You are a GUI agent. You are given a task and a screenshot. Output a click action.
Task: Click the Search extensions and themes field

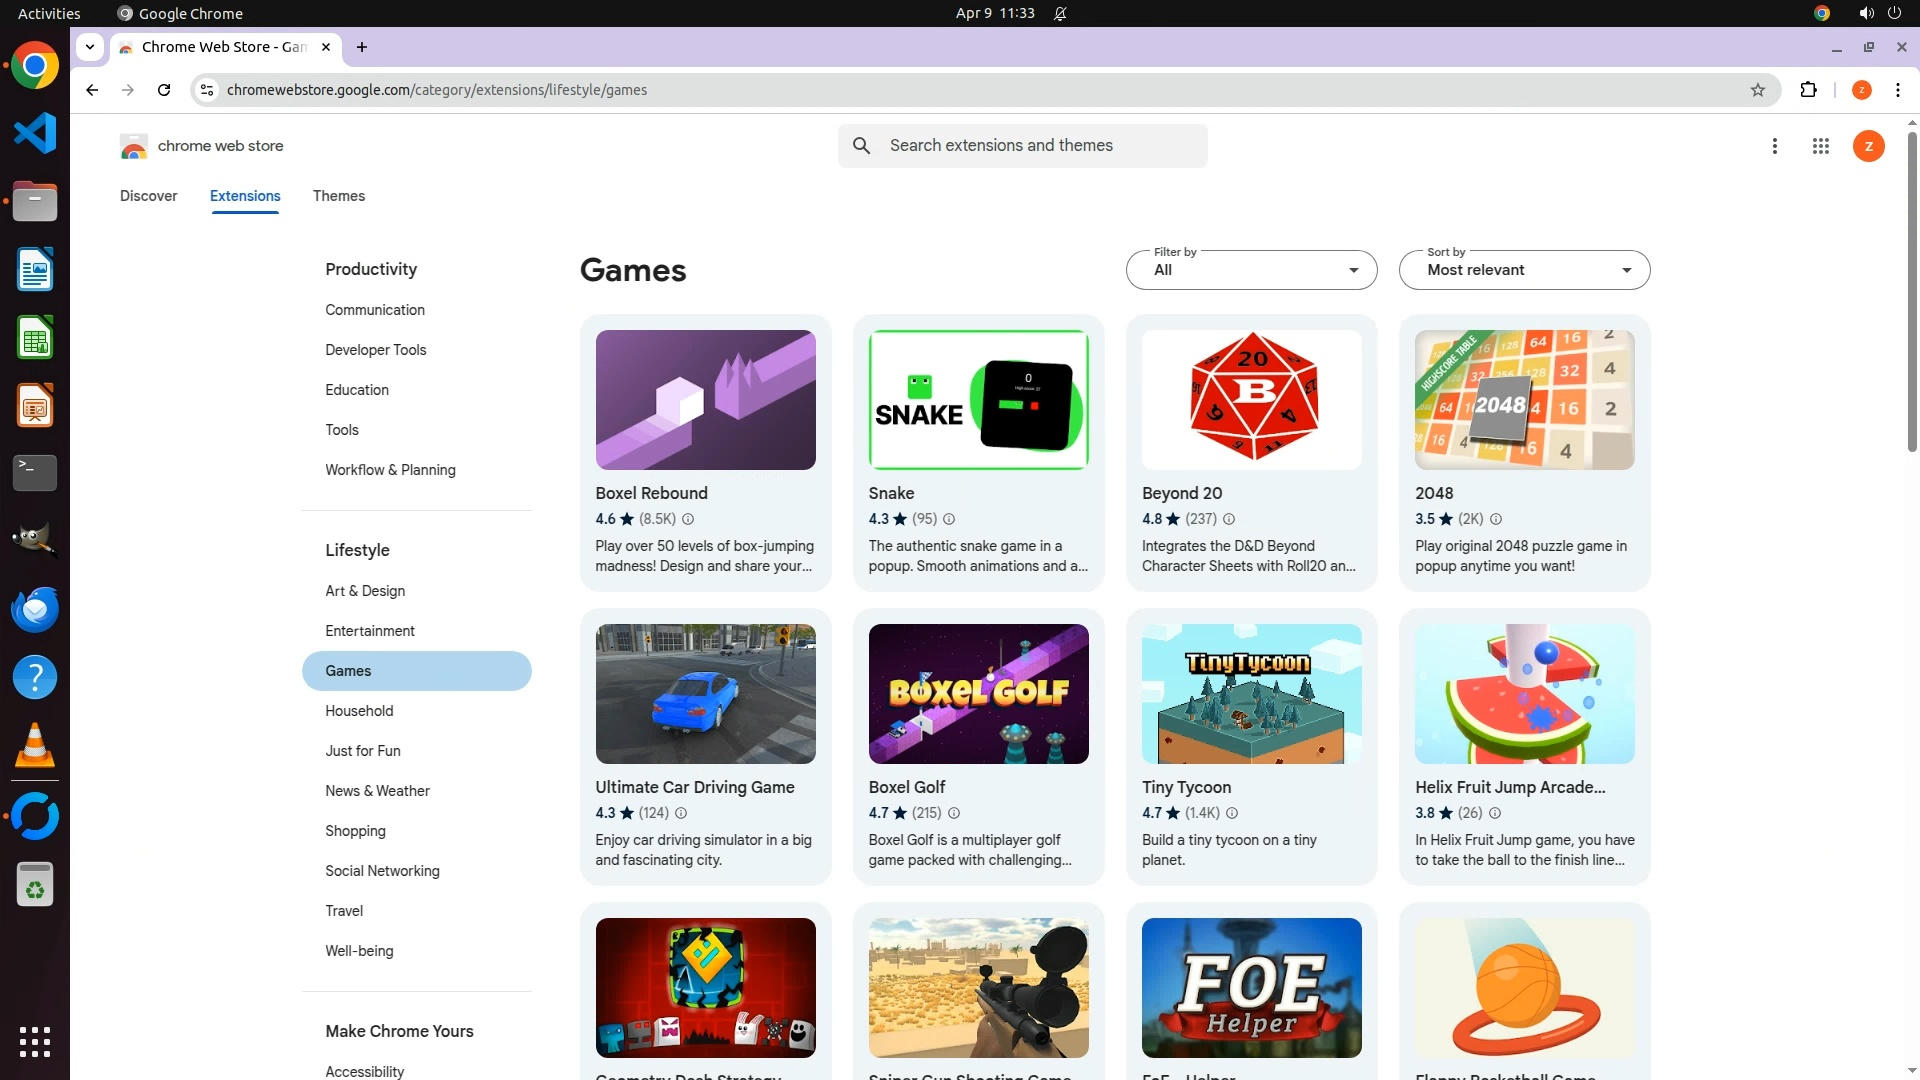(x=1040, y=146)
